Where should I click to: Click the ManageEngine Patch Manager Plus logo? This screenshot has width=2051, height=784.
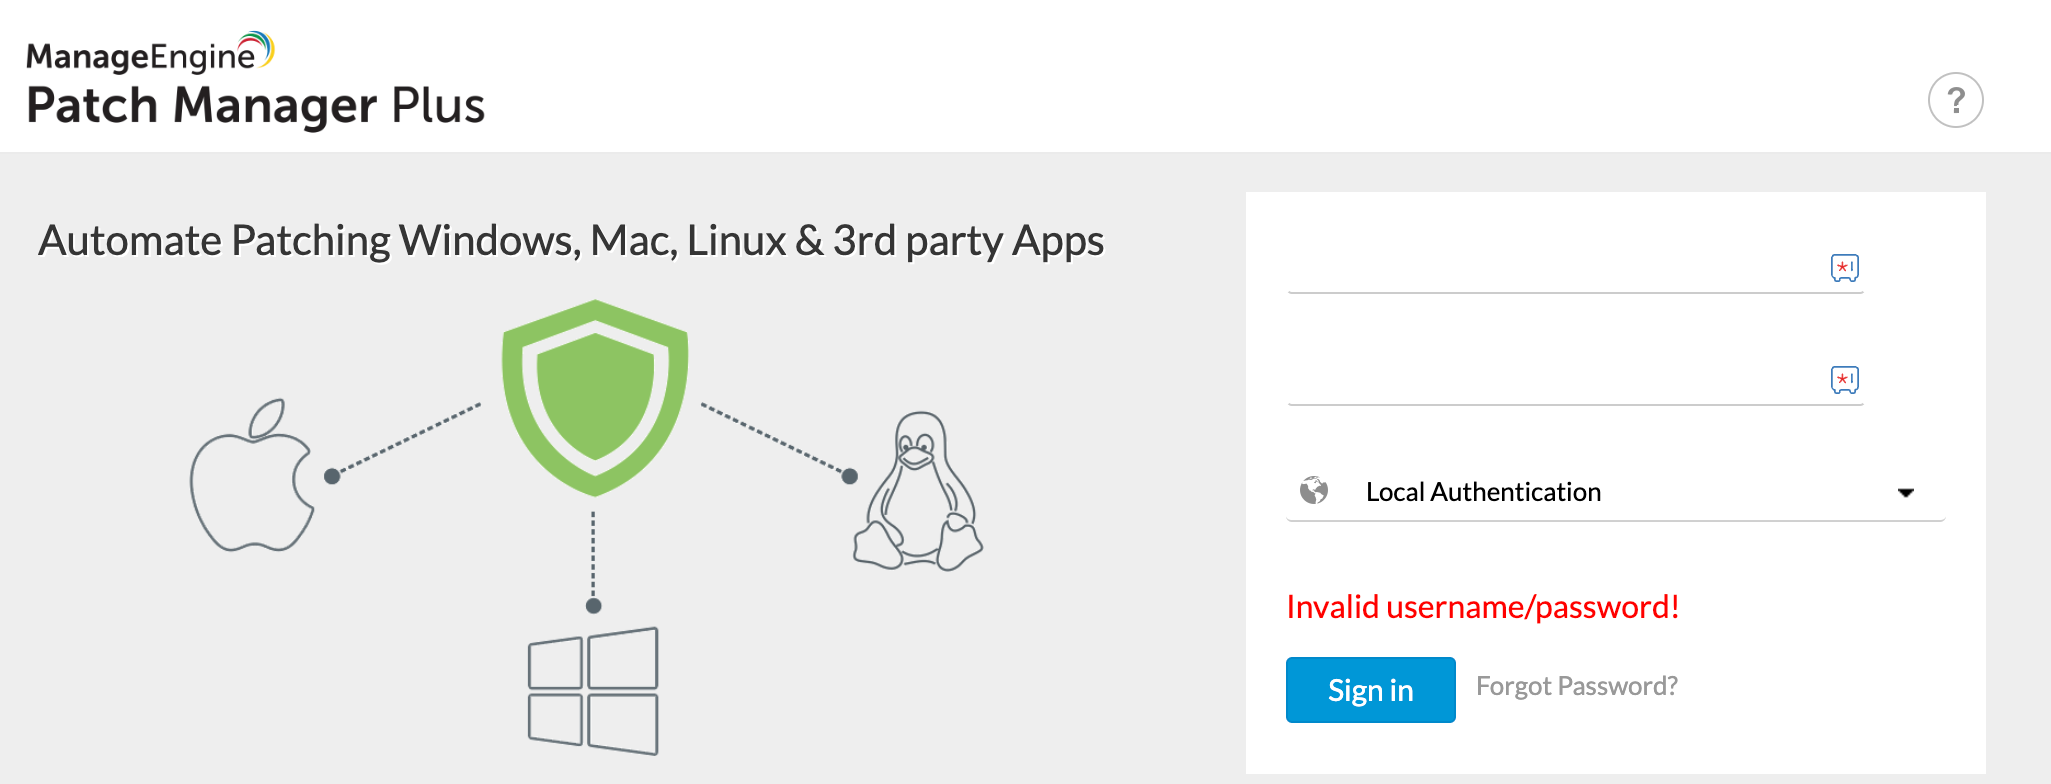(x=256, y=81)
